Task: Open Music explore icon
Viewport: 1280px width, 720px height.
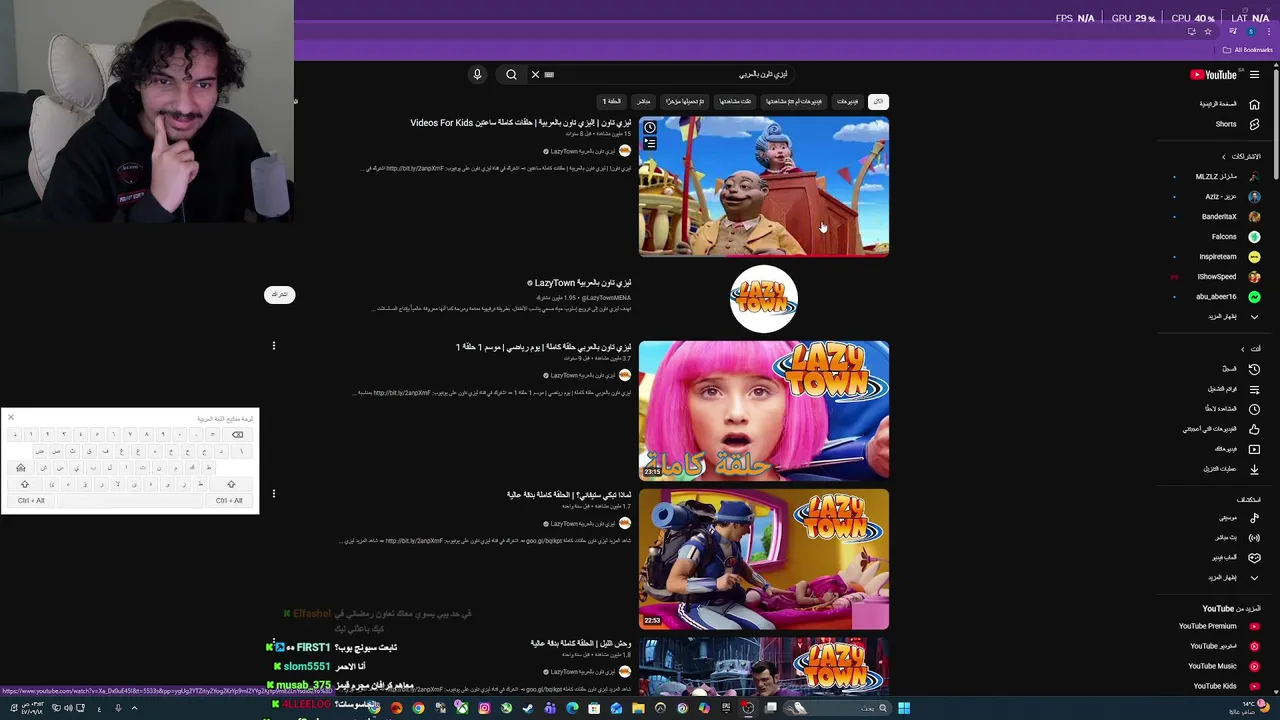Action: 1254,518
